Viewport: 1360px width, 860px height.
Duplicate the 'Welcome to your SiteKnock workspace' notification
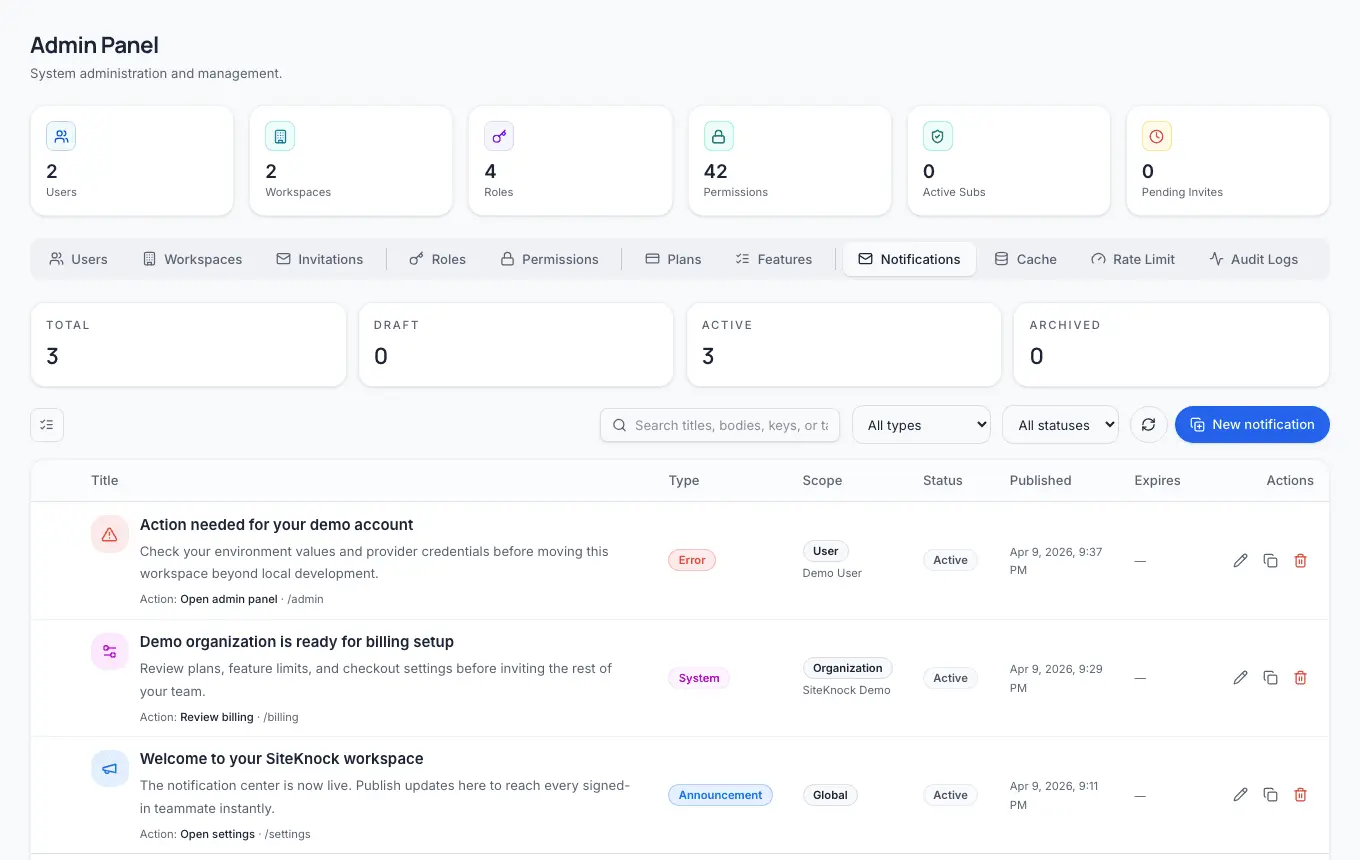coord(1270,795)
